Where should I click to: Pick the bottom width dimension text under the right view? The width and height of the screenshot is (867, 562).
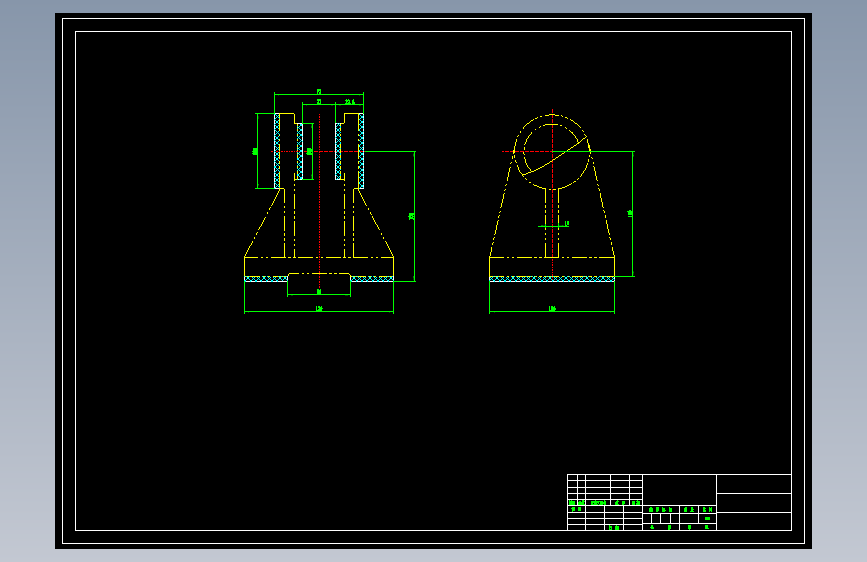(552, 309)
